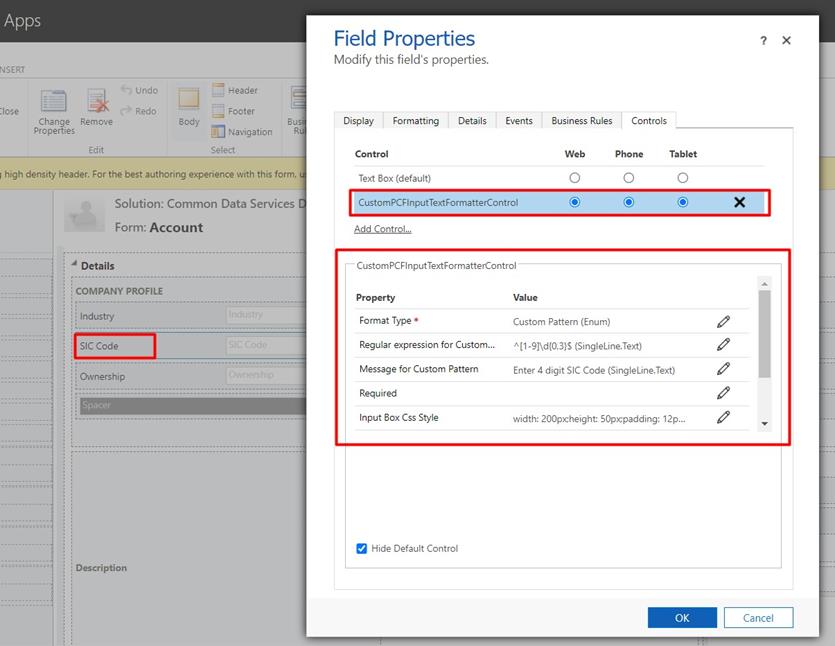Select Phone radio for Text Box (default)
This screenshot has height=646, width=835.
click(629, 177)
